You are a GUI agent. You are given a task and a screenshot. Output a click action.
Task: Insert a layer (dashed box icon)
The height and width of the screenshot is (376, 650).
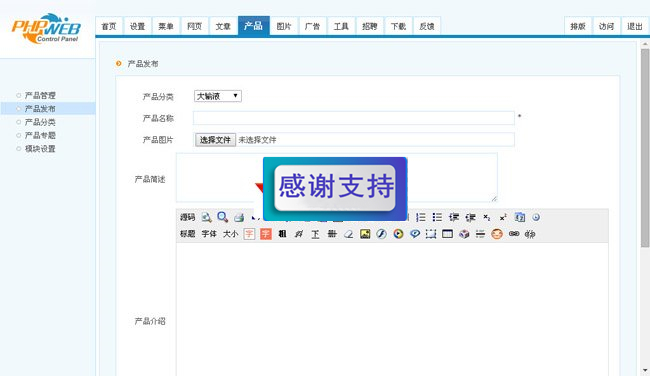431,234
